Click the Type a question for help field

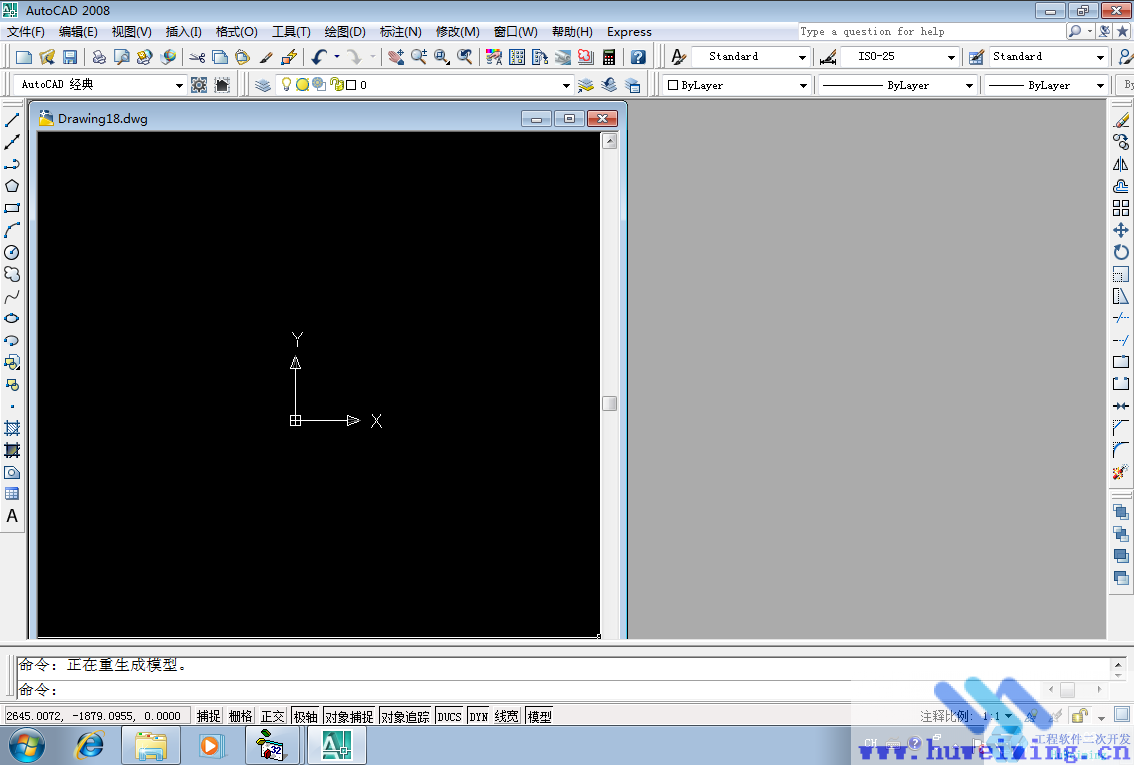point(932,31)
